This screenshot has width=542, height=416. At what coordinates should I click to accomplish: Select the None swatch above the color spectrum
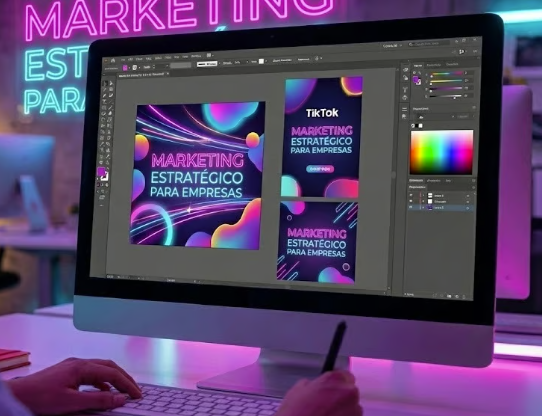(x=413, y=126)
